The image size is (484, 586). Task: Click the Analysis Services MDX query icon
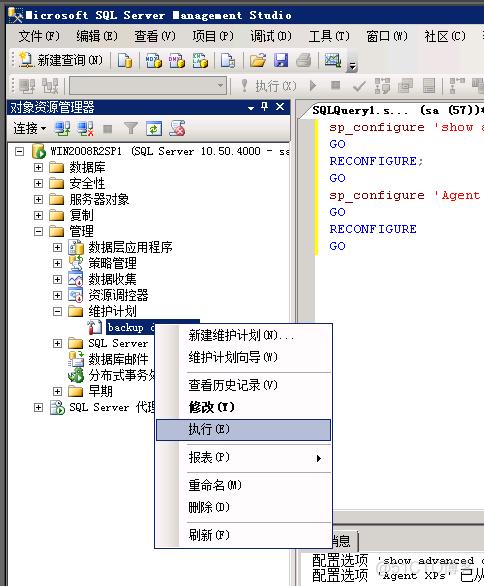tap(154, 60)
